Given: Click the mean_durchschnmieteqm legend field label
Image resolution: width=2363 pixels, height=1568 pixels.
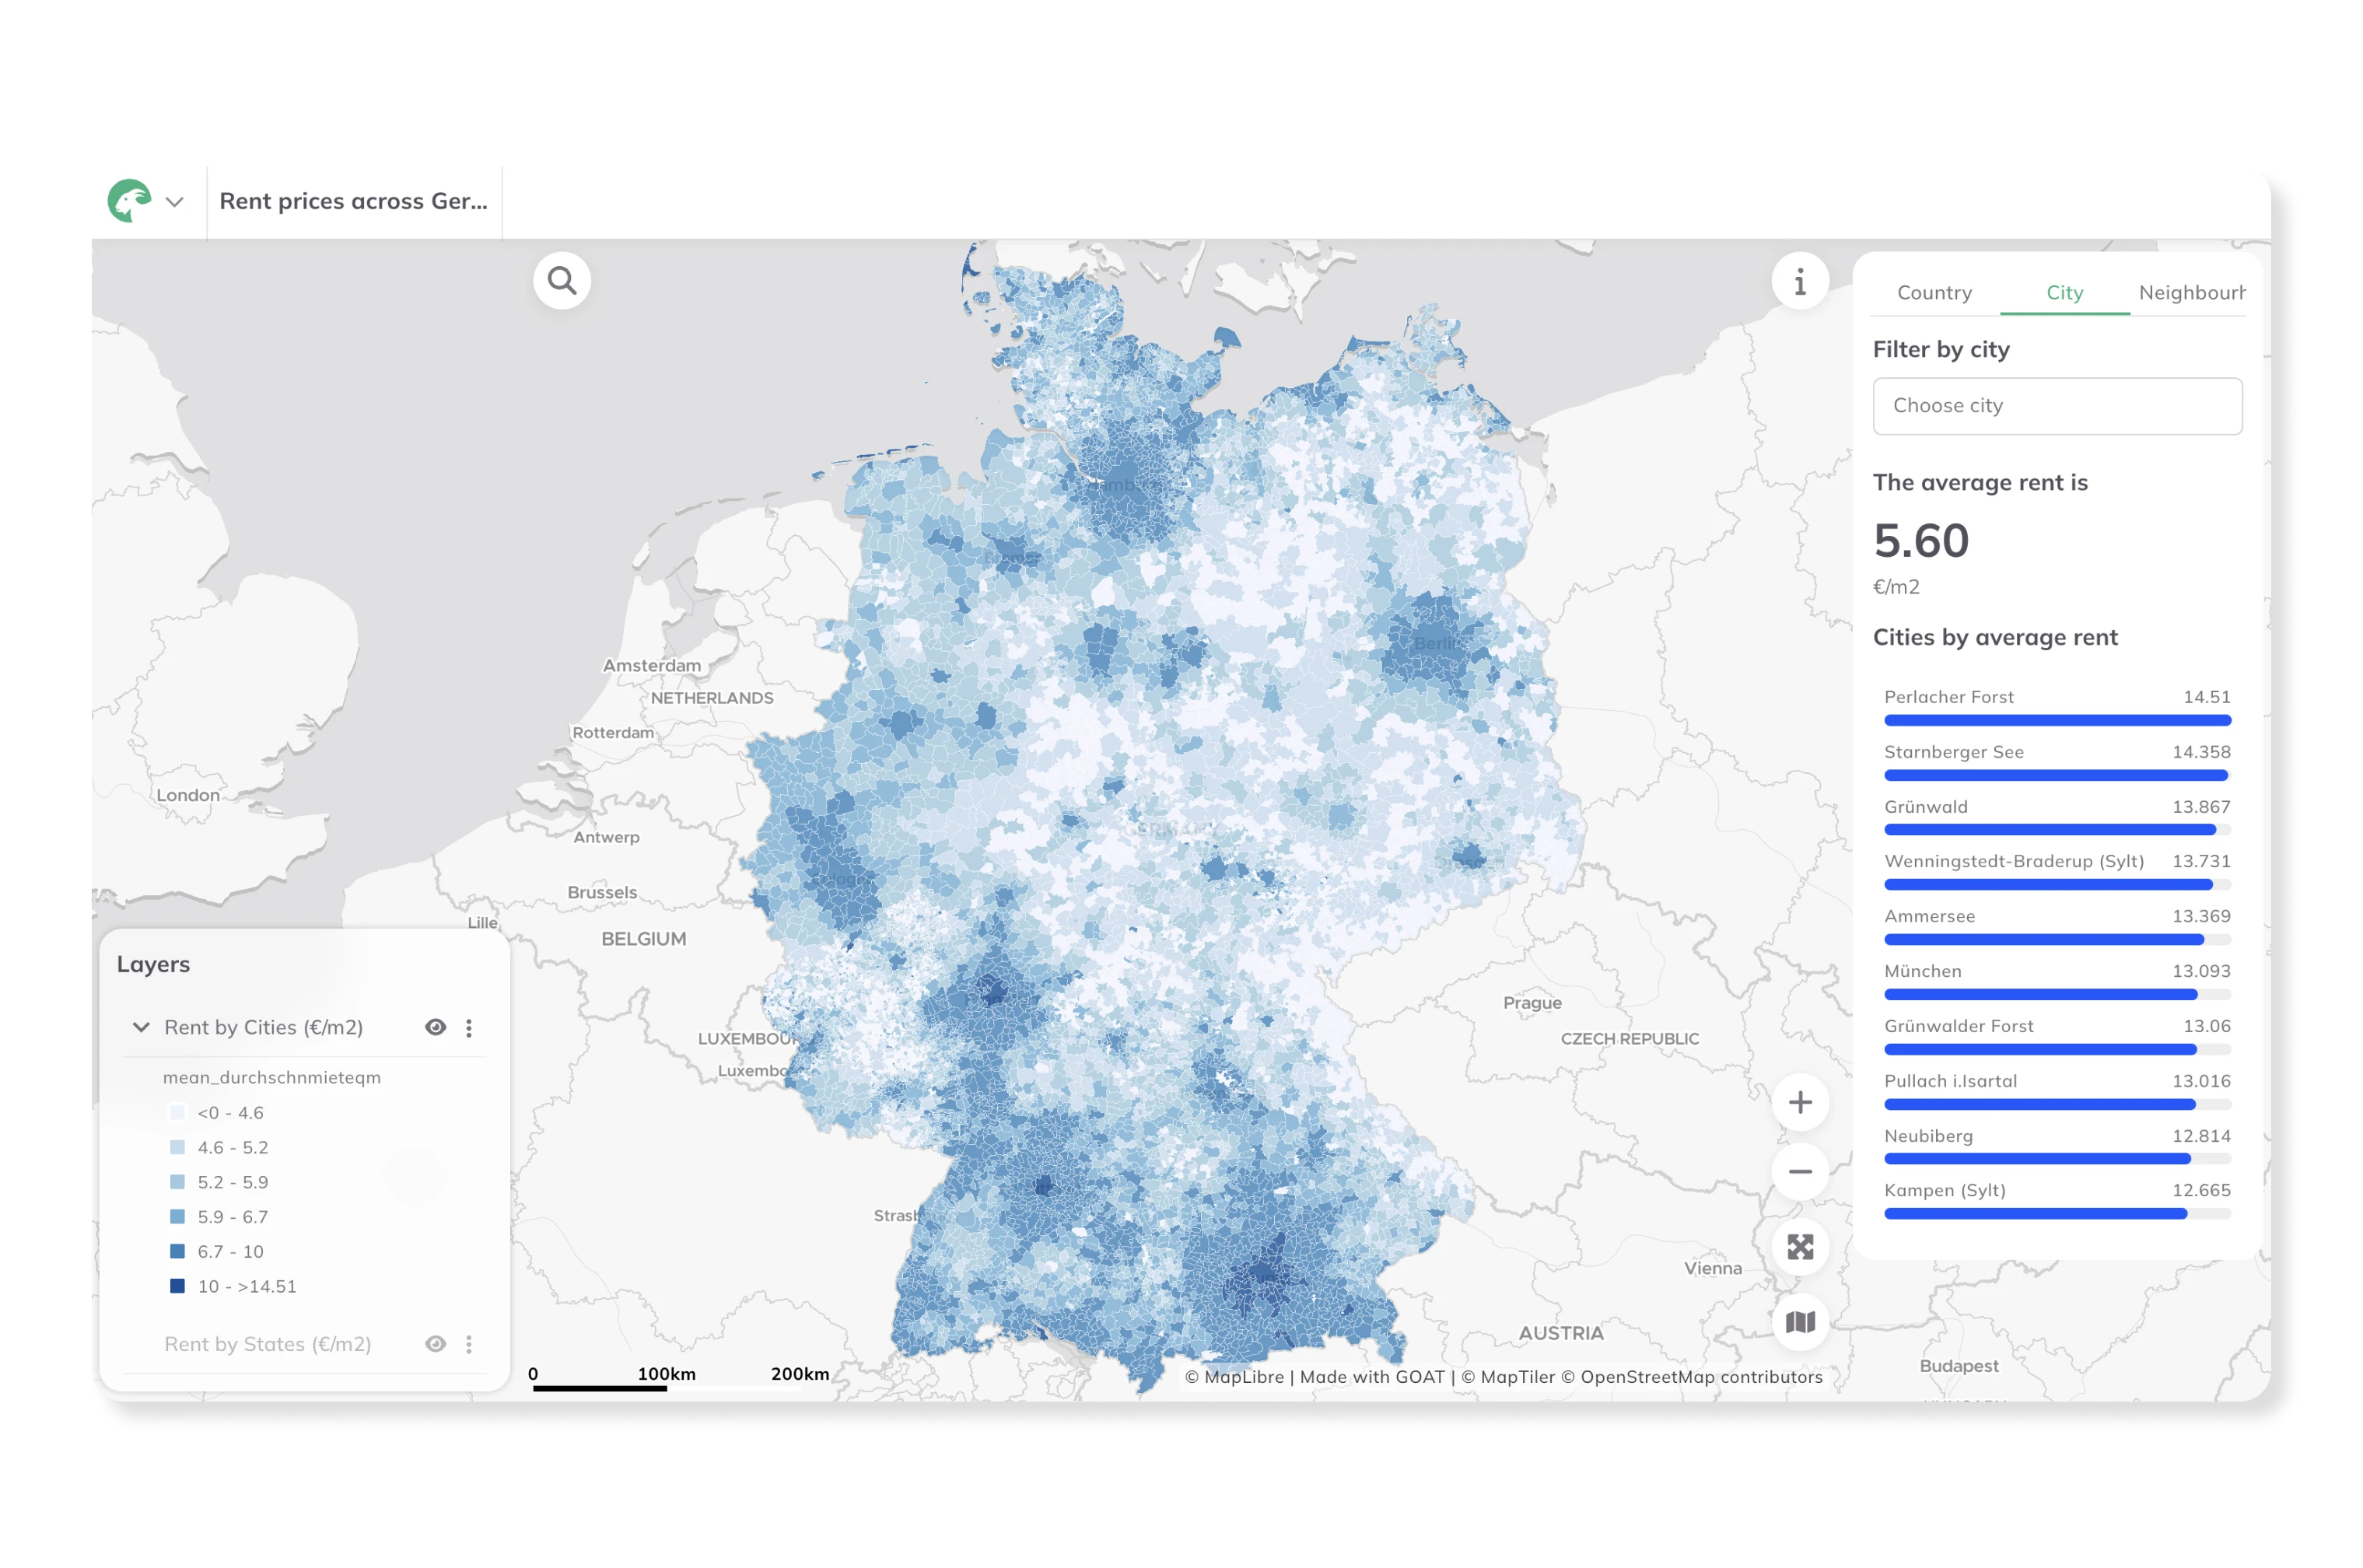Looking at the screenshot, I should pyautogui.click(x=272, y=1078).
